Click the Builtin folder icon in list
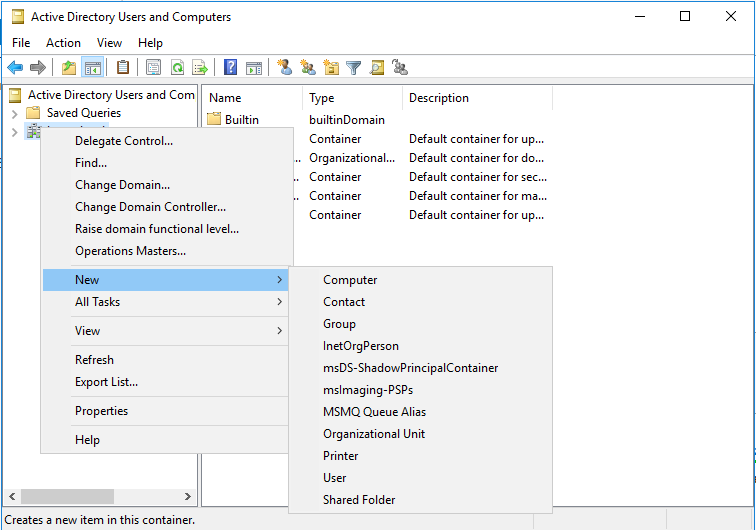756x530 pixels. [x=214, y=119]
